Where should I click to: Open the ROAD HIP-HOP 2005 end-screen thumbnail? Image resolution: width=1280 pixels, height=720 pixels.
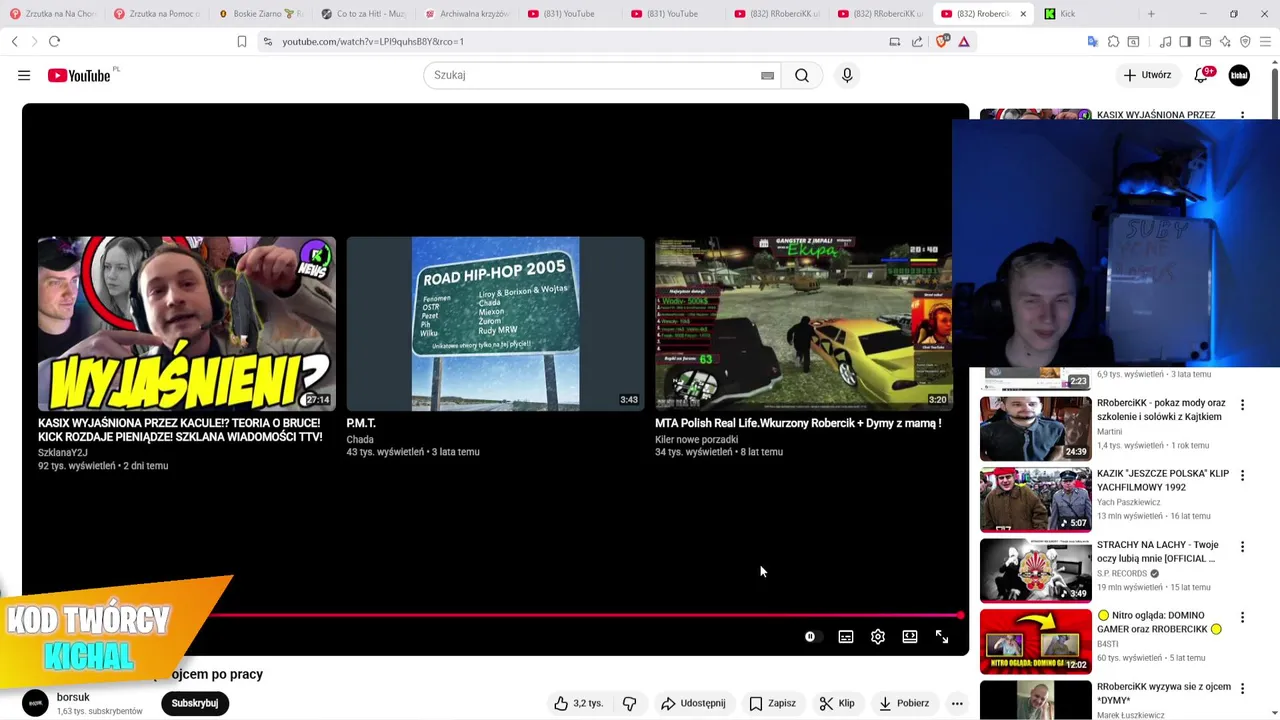495,324
